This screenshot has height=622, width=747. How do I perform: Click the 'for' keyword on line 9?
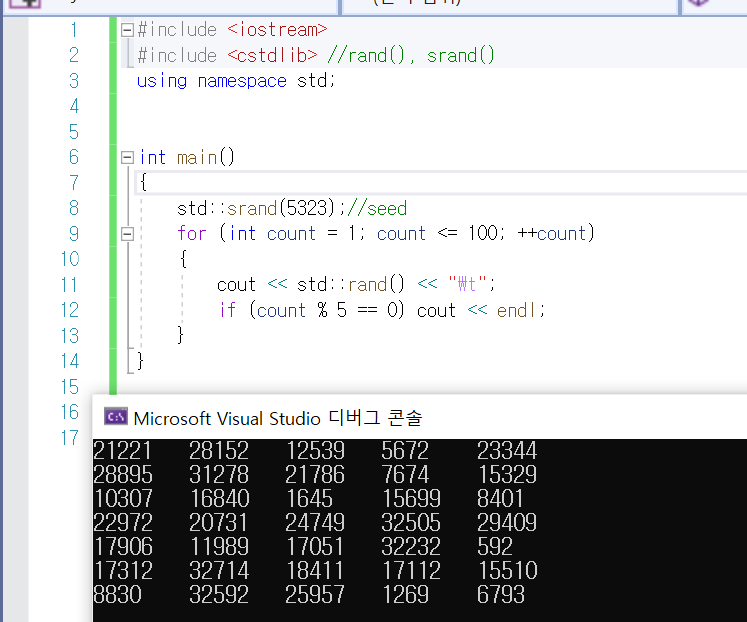(192, 233)
